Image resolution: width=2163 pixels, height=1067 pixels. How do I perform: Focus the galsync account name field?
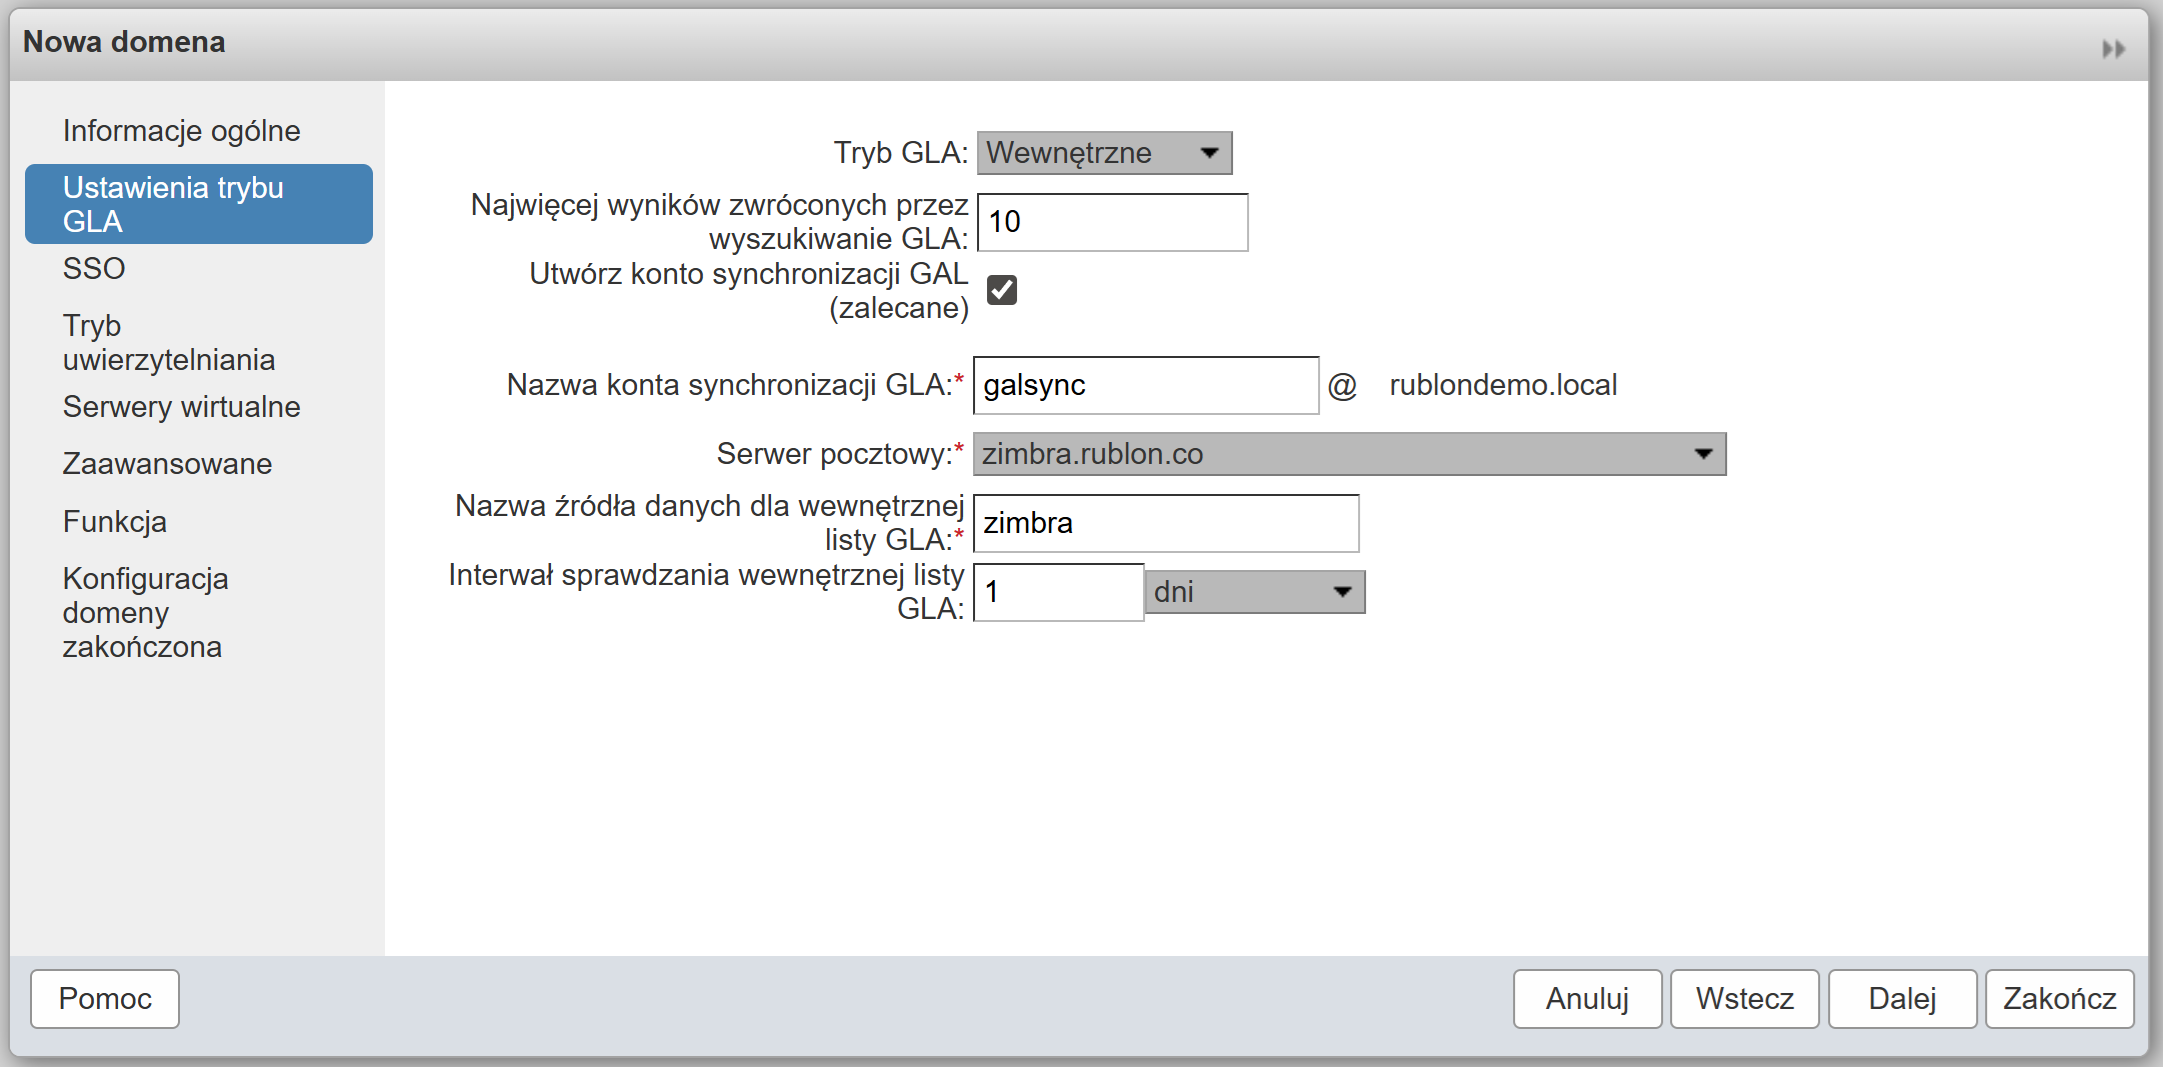click(x=1145, y=385)
